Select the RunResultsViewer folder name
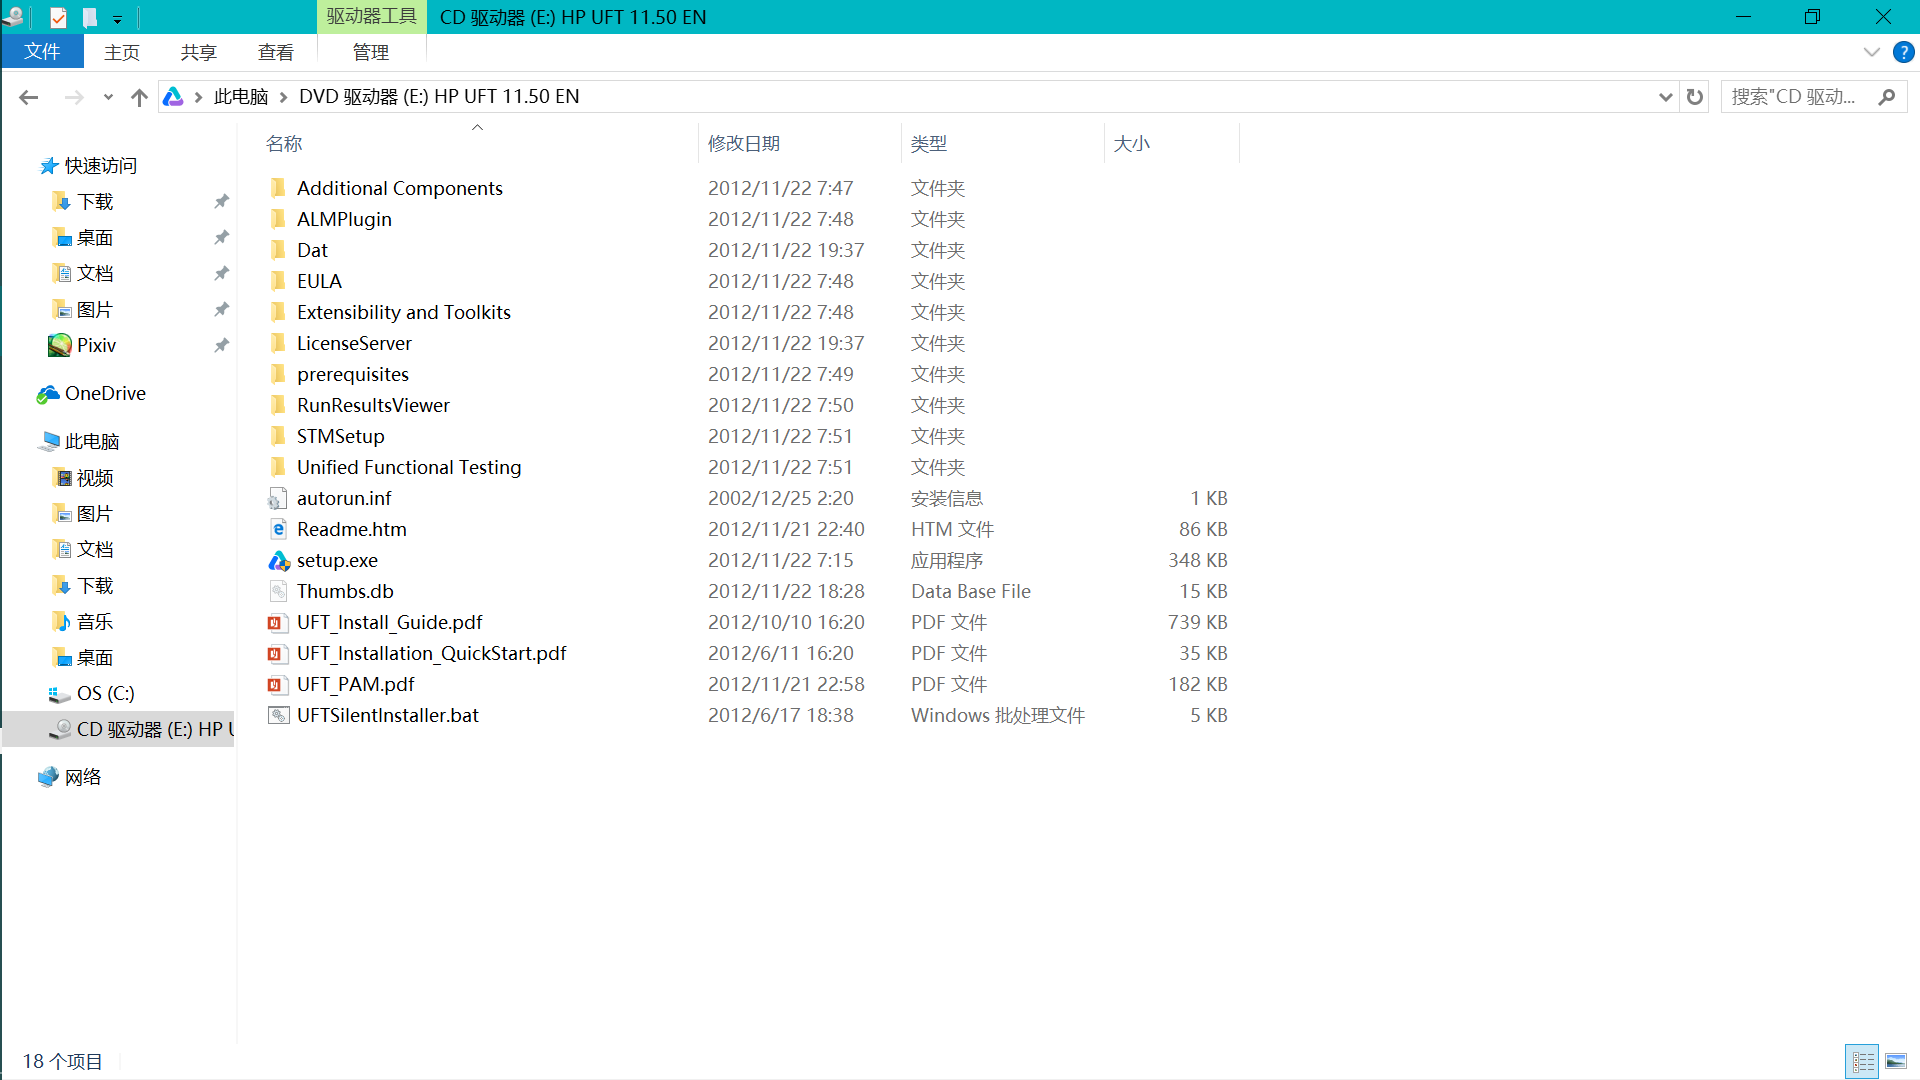The width and height of the screenshot is (1920, 1080). [373, 405]
